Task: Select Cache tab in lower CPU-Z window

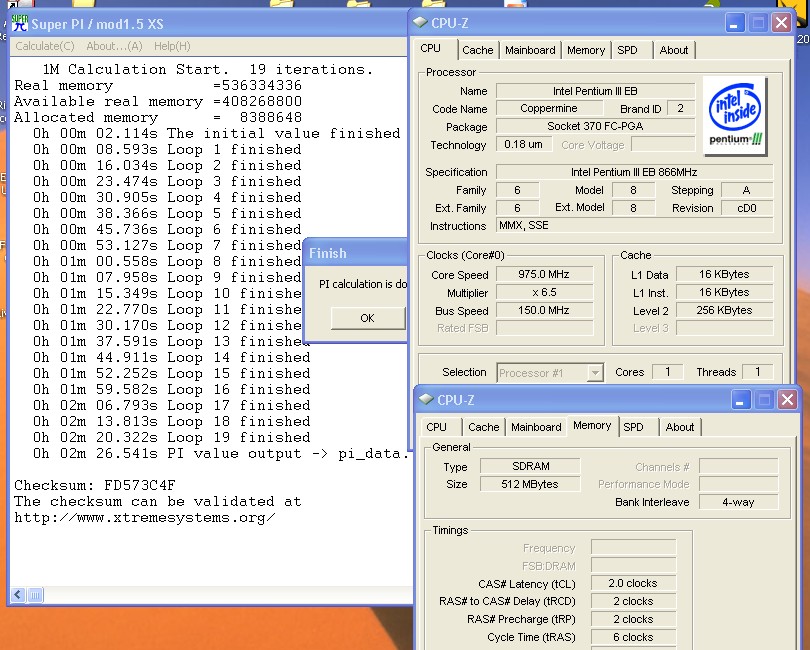Action: (x=484, y=427)
